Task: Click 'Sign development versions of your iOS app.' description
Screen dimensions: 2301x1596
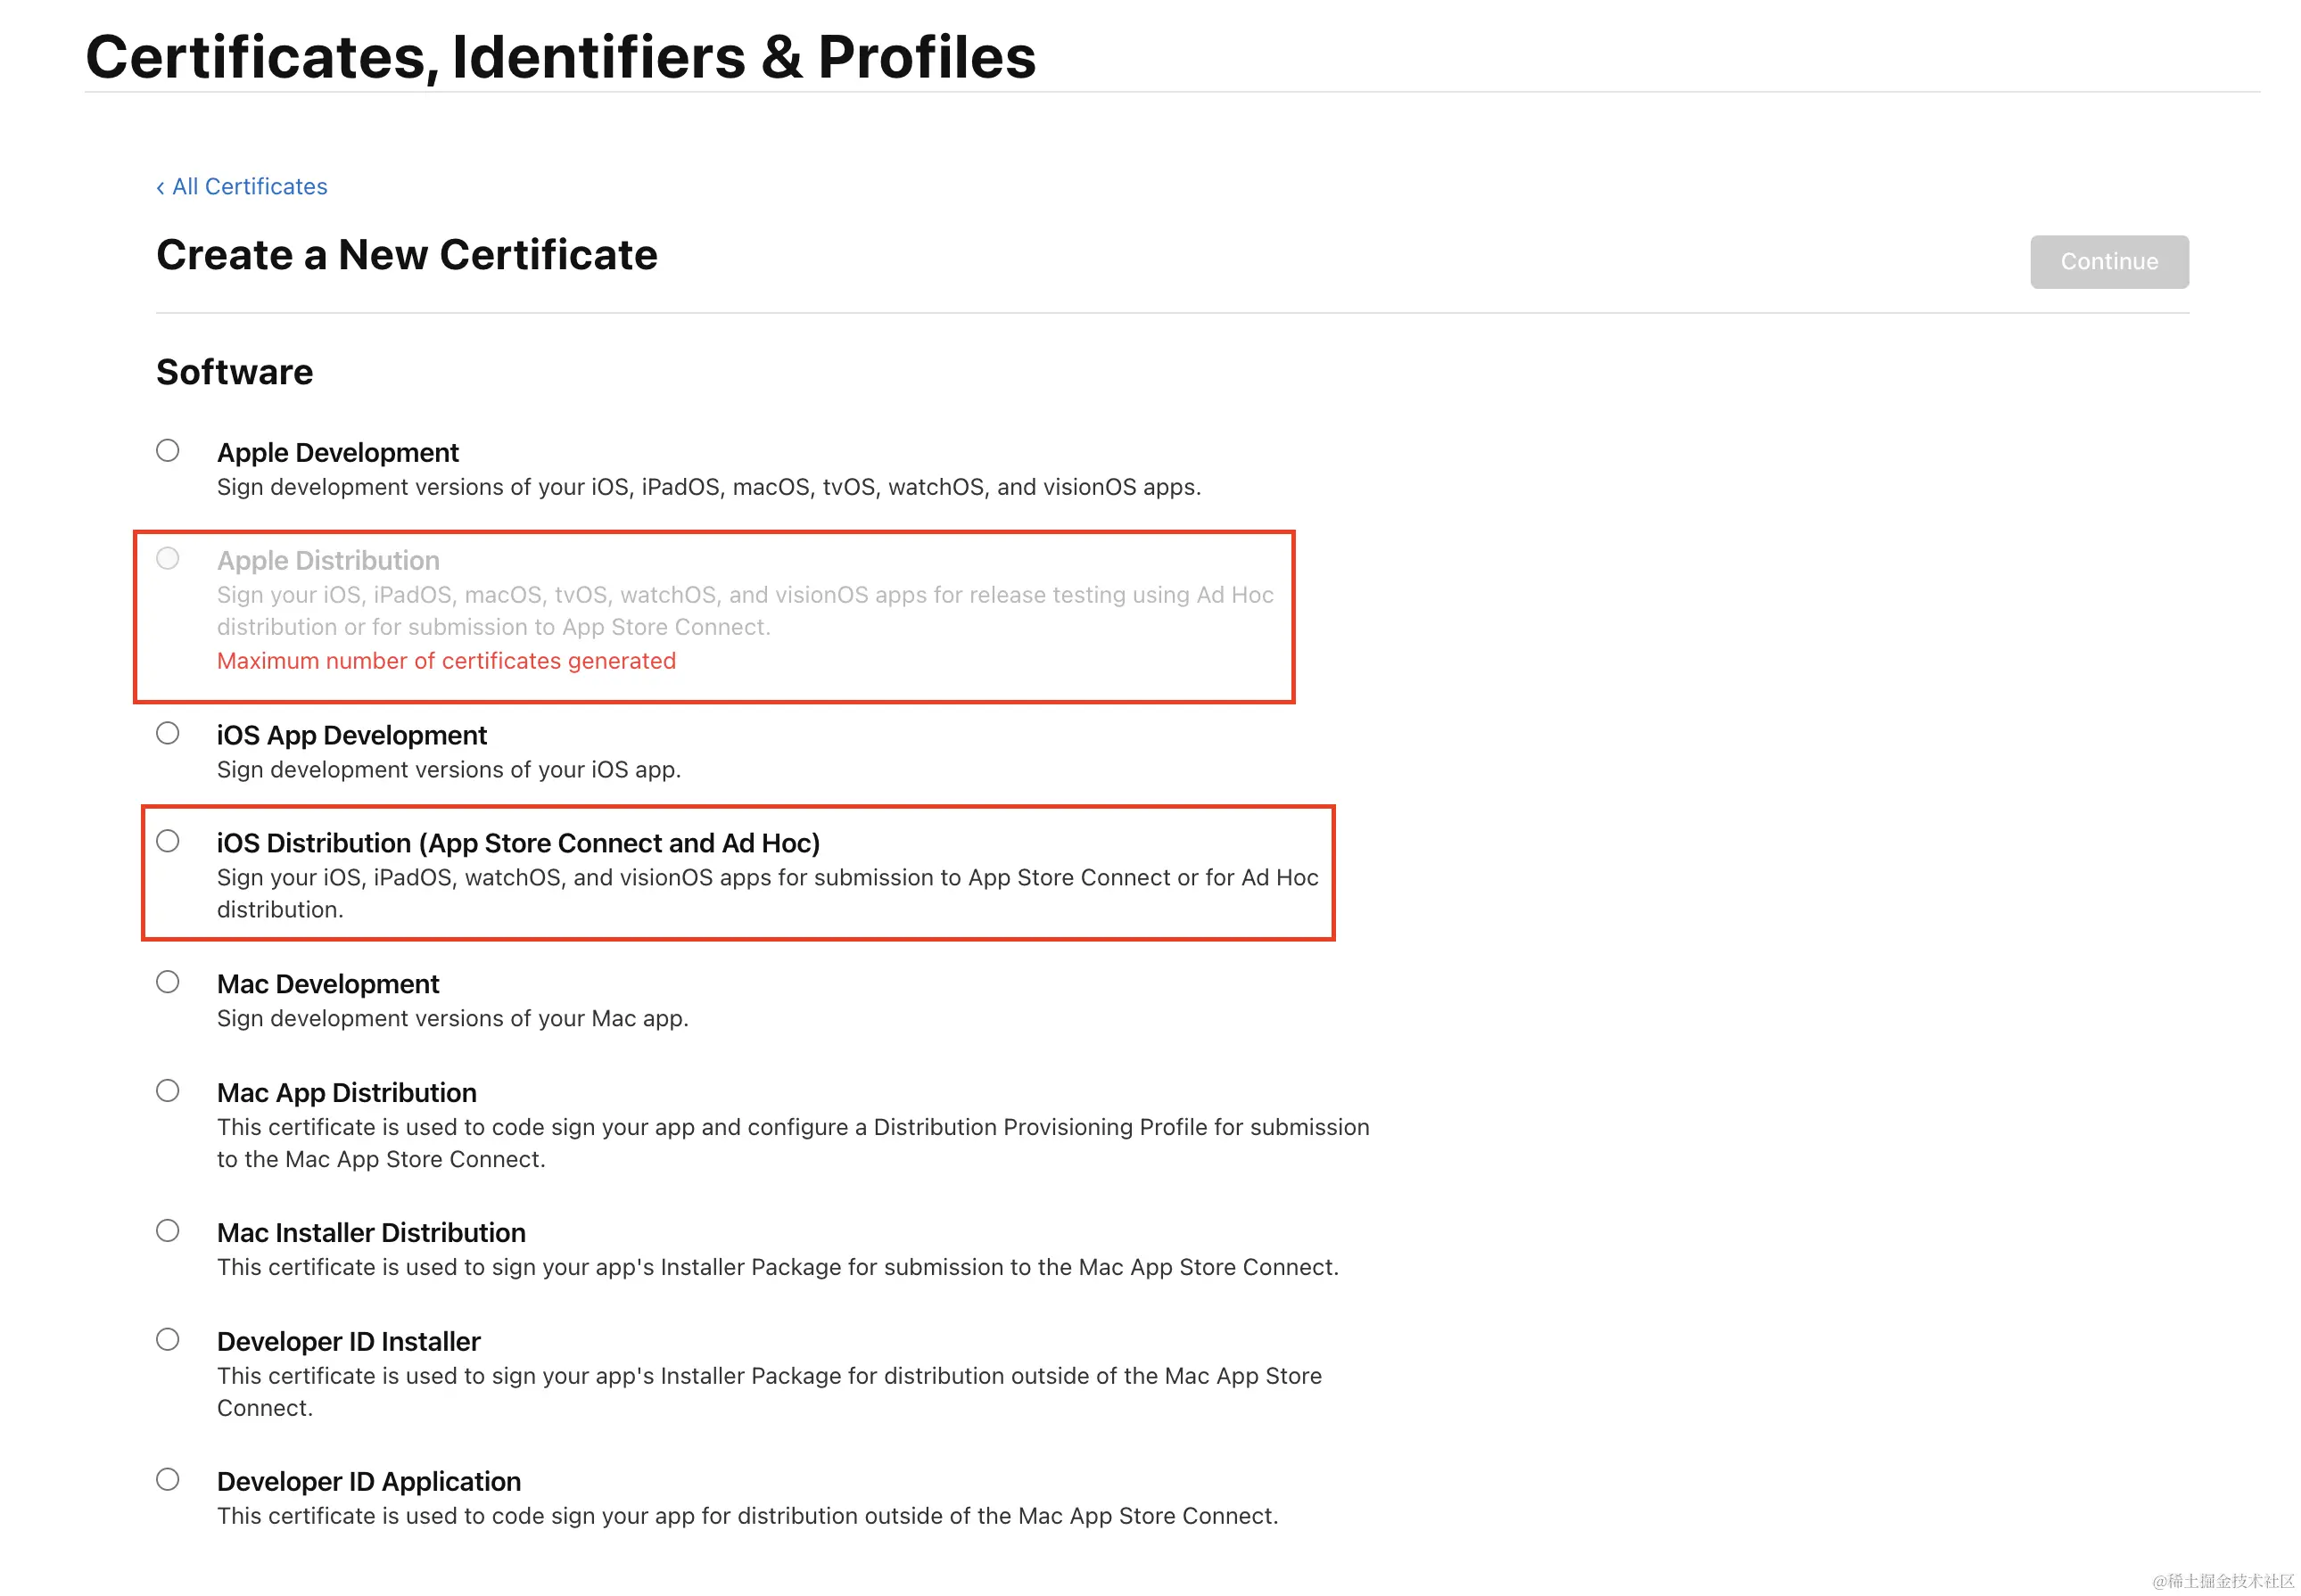Action: 449,770
